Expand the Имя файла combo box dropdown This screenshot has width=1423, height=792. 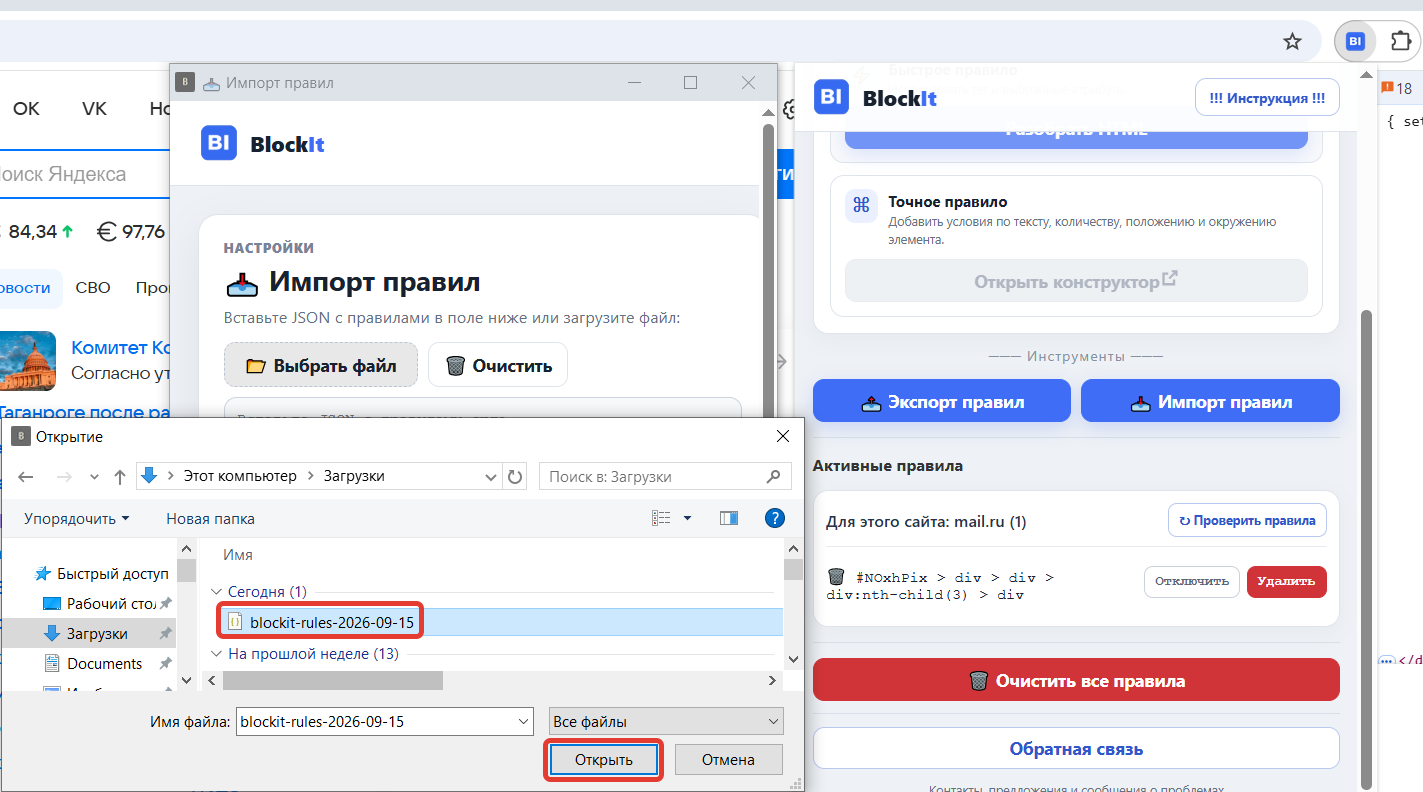click(523, 721)
